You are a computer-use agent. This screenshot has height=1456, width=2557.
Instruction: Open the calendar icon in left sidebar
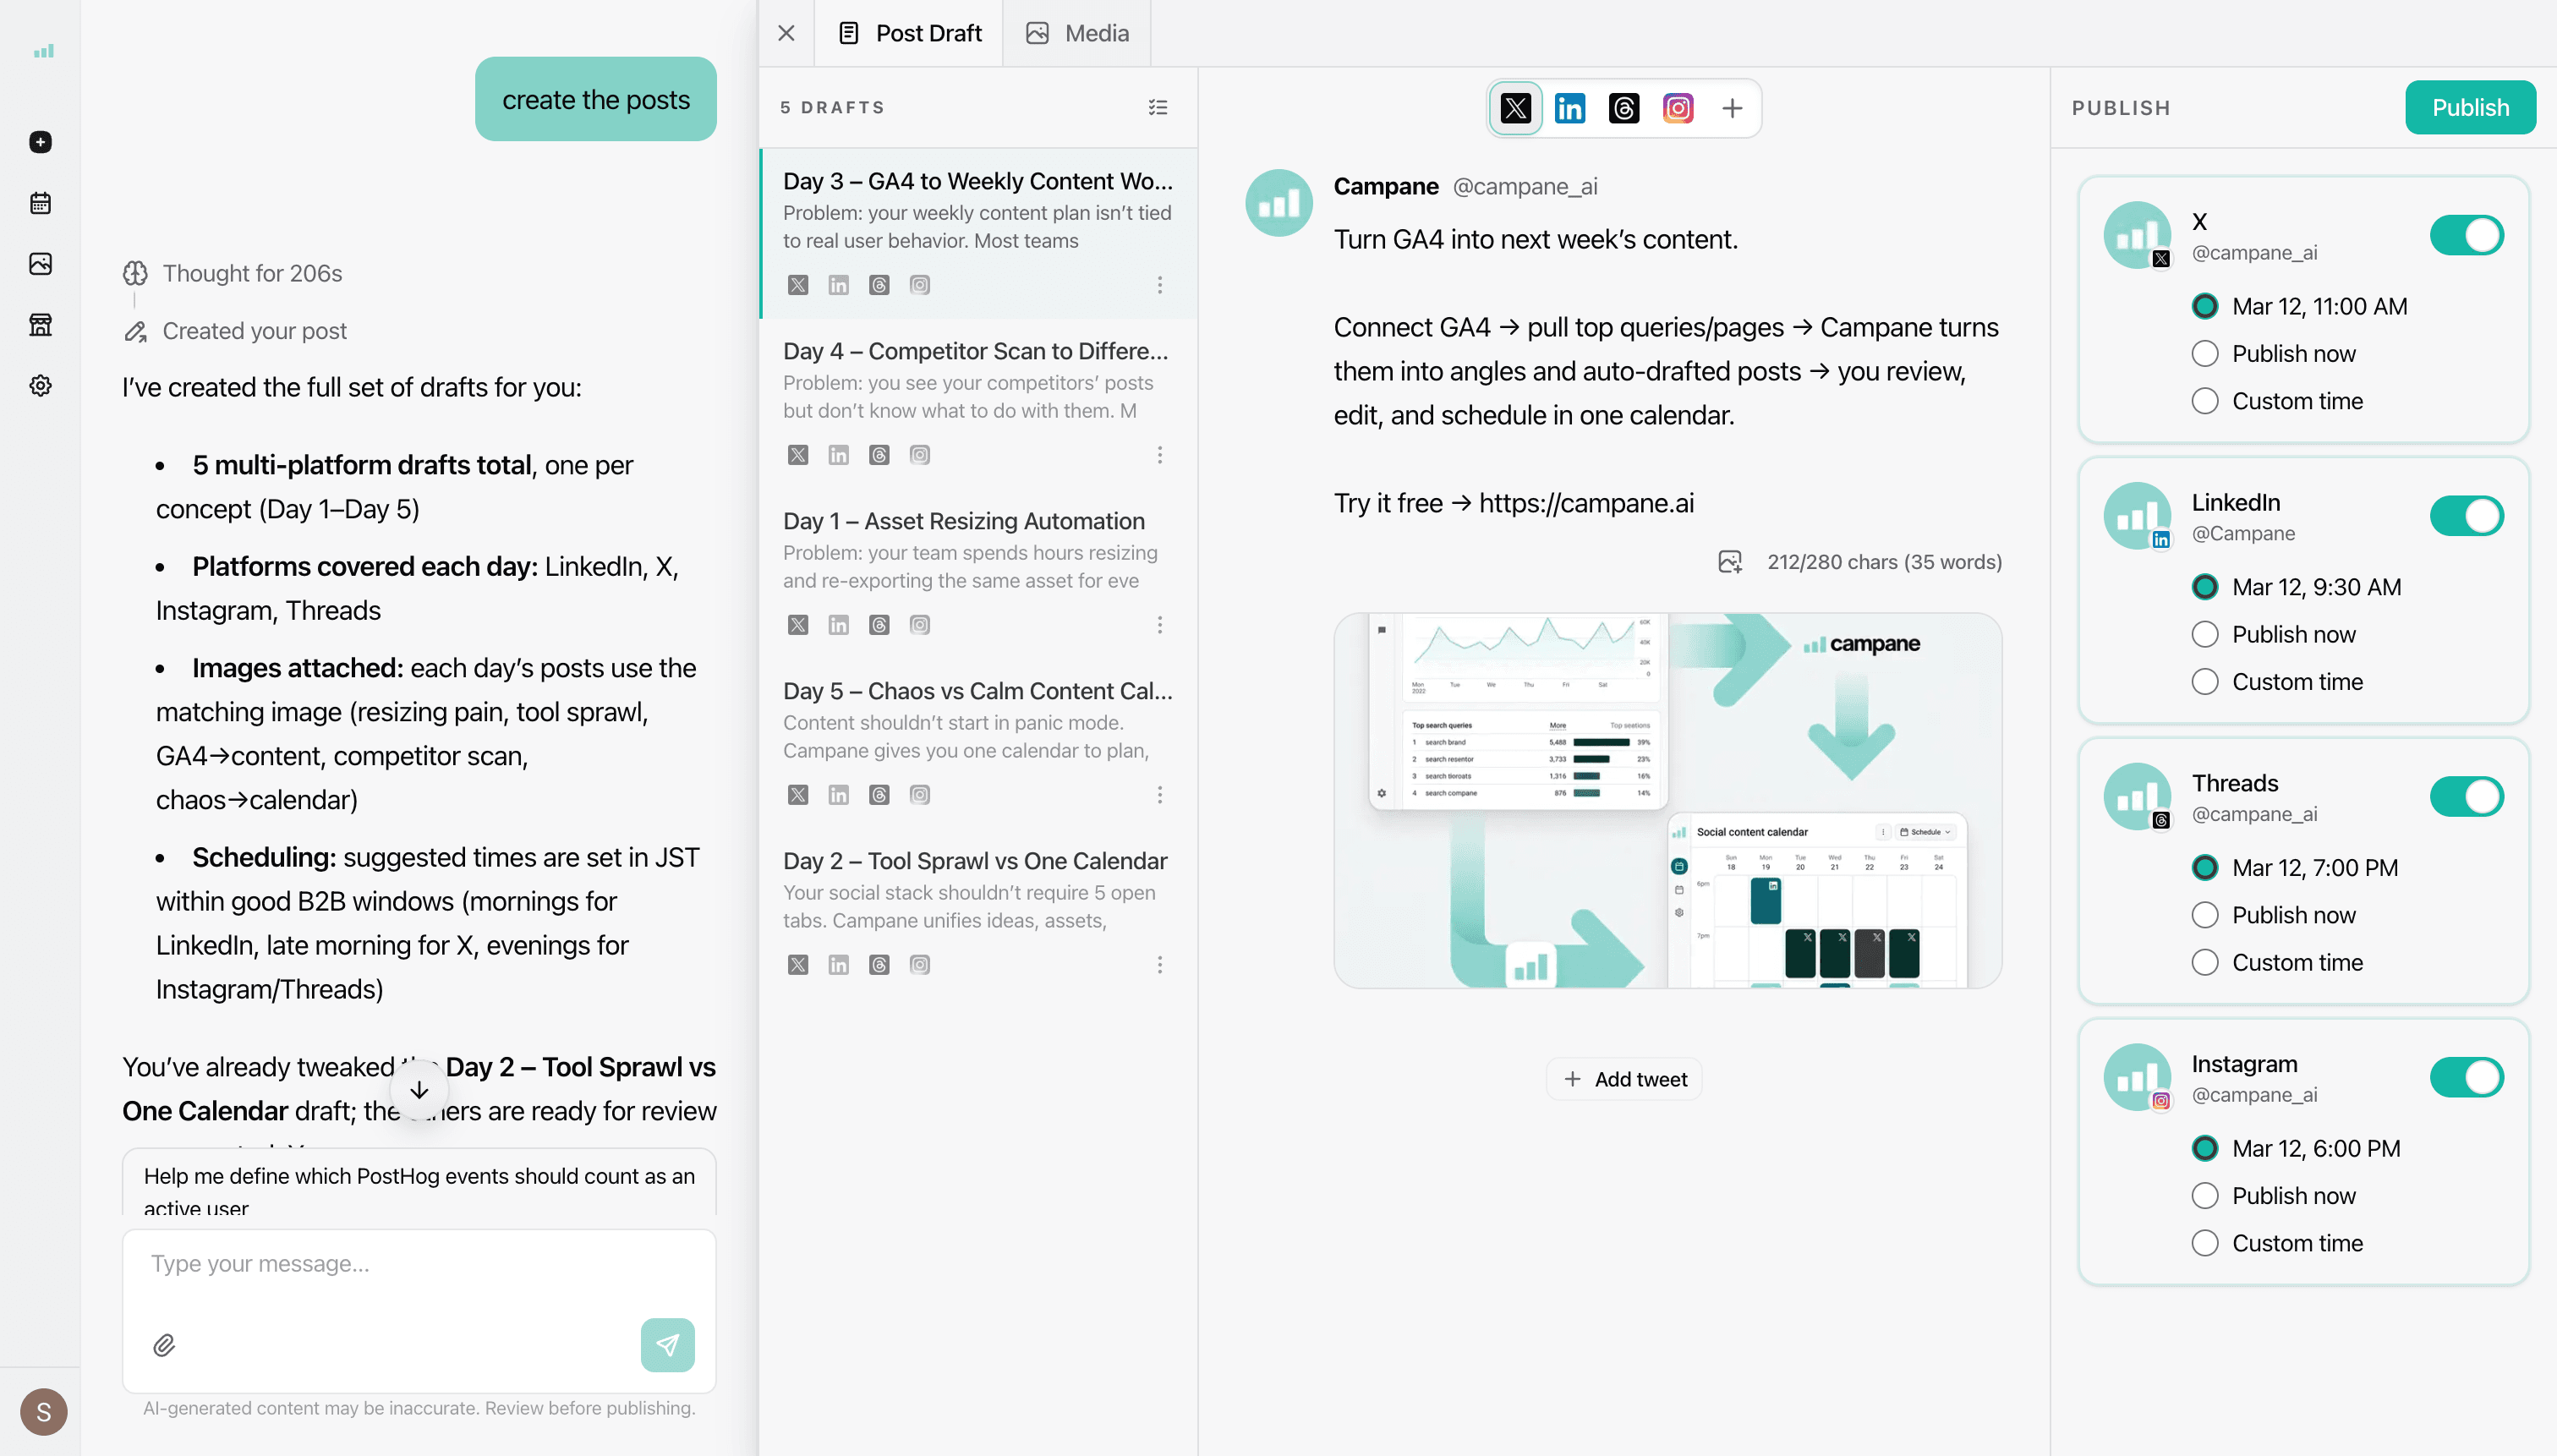[40, 203]
